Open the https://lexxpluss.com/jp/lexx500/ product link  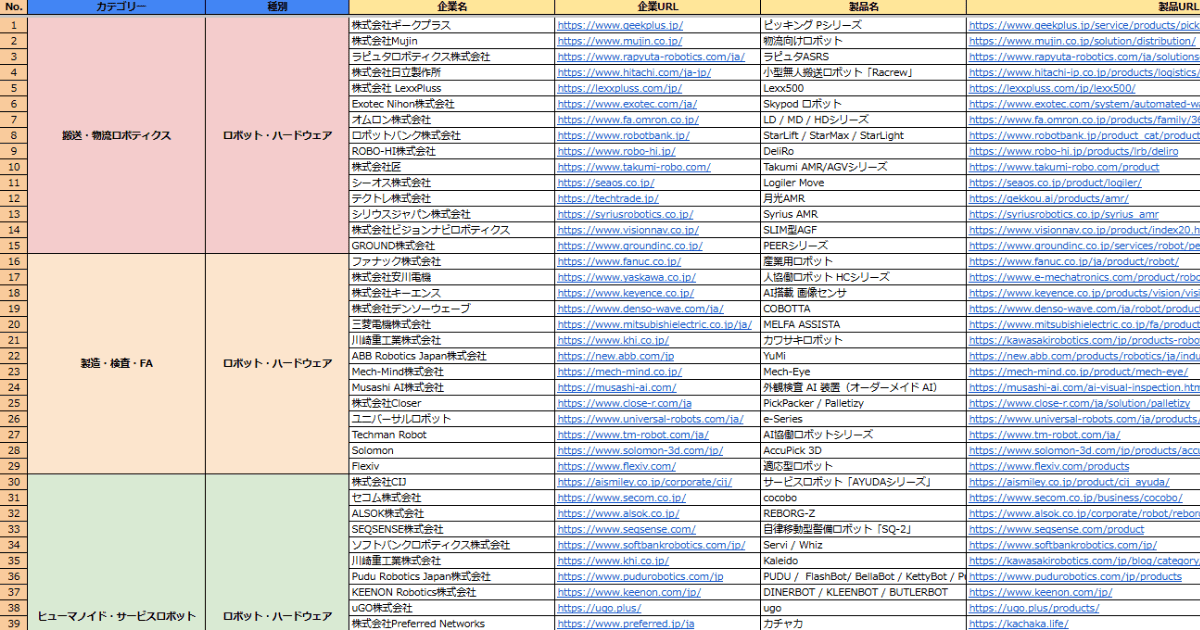tap(1052, 88)
